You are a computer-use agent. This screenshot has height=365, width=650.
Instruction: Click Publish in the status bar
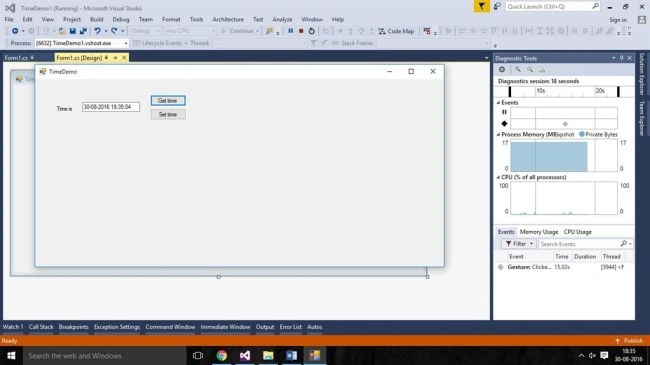pyautogui.click(x=630, y=341)
